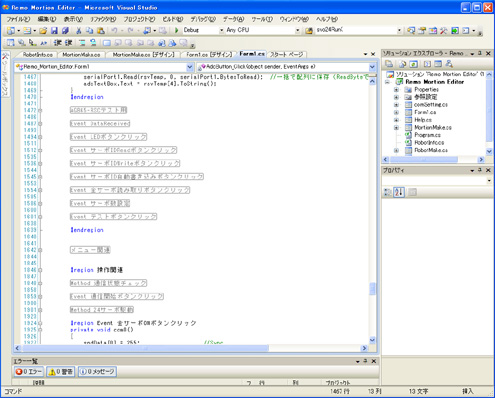495x398 pixels.
Task: Open the Object Browser toolbar icon
Action: [x=433, y=31]
